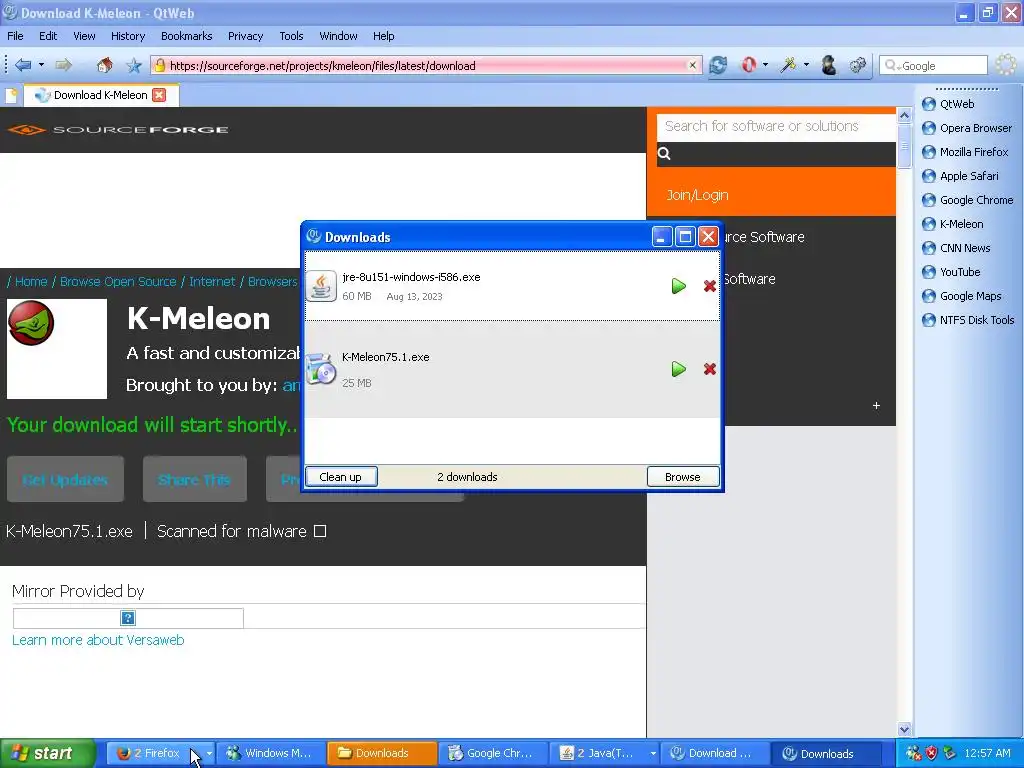Image resolution: width=1024 pixels, height=768 pixels.
Task: Remove the K-Meleon75.1.exe download entry
Action: [710, 369]
